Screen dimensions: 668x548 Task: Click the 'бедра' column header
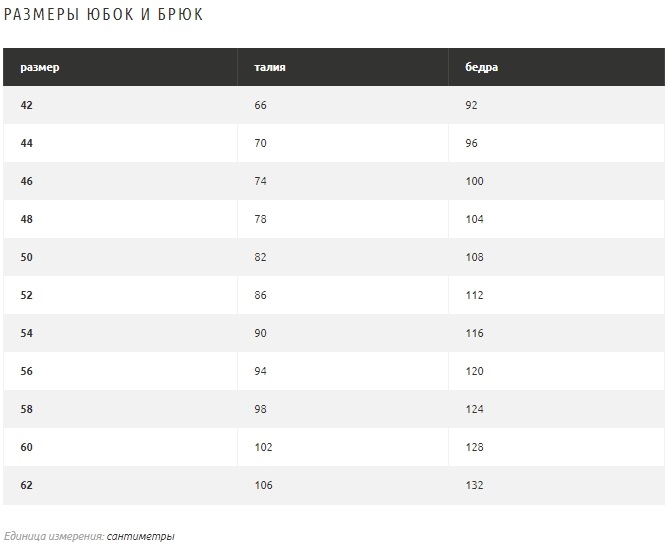coord(481,67)
